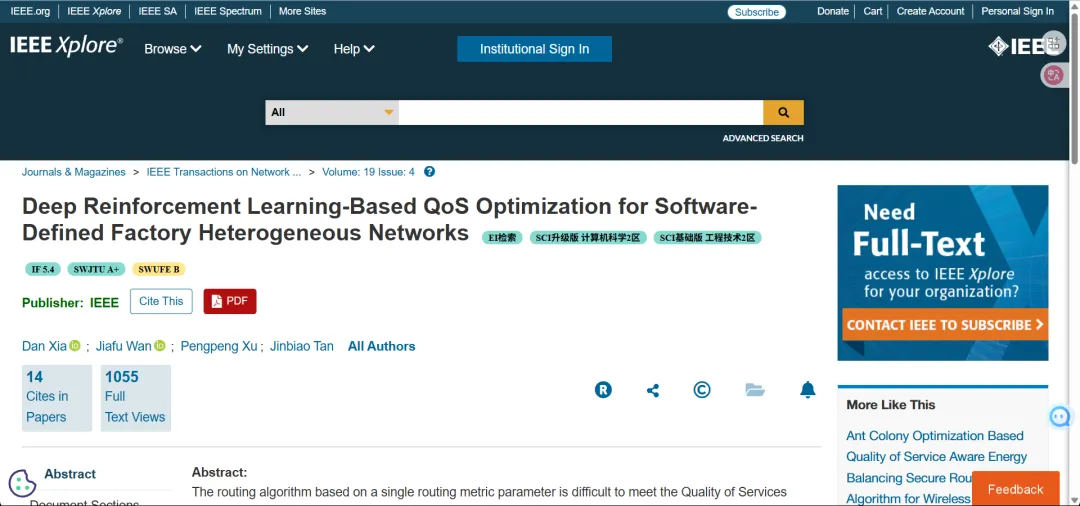Click the QR code extension icon
This screenshot has height=506, width=1080.
tap(1054, 43)
